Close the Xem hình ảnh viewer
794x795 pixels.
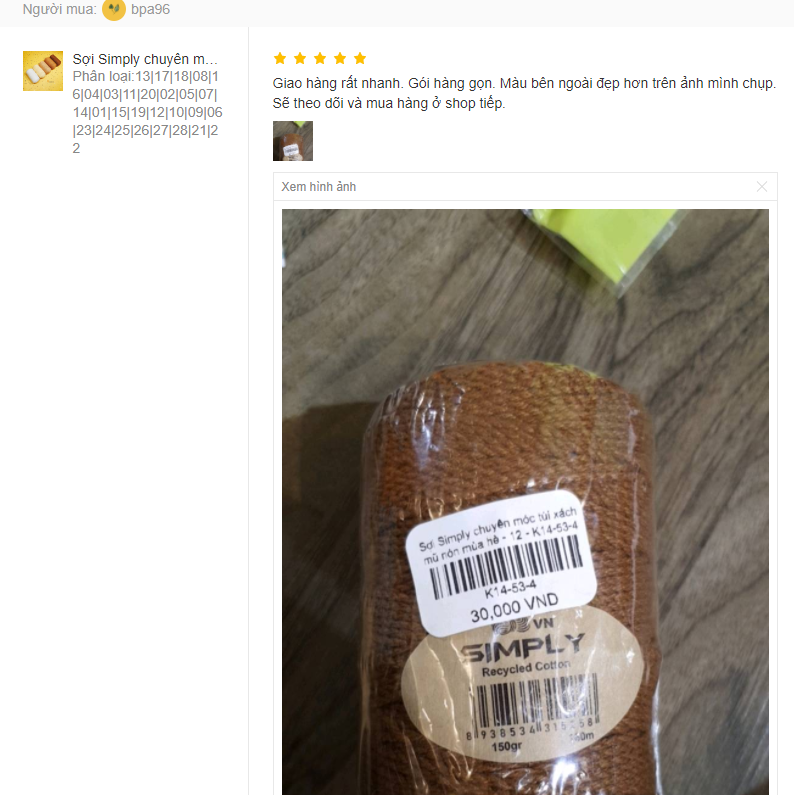762,187
